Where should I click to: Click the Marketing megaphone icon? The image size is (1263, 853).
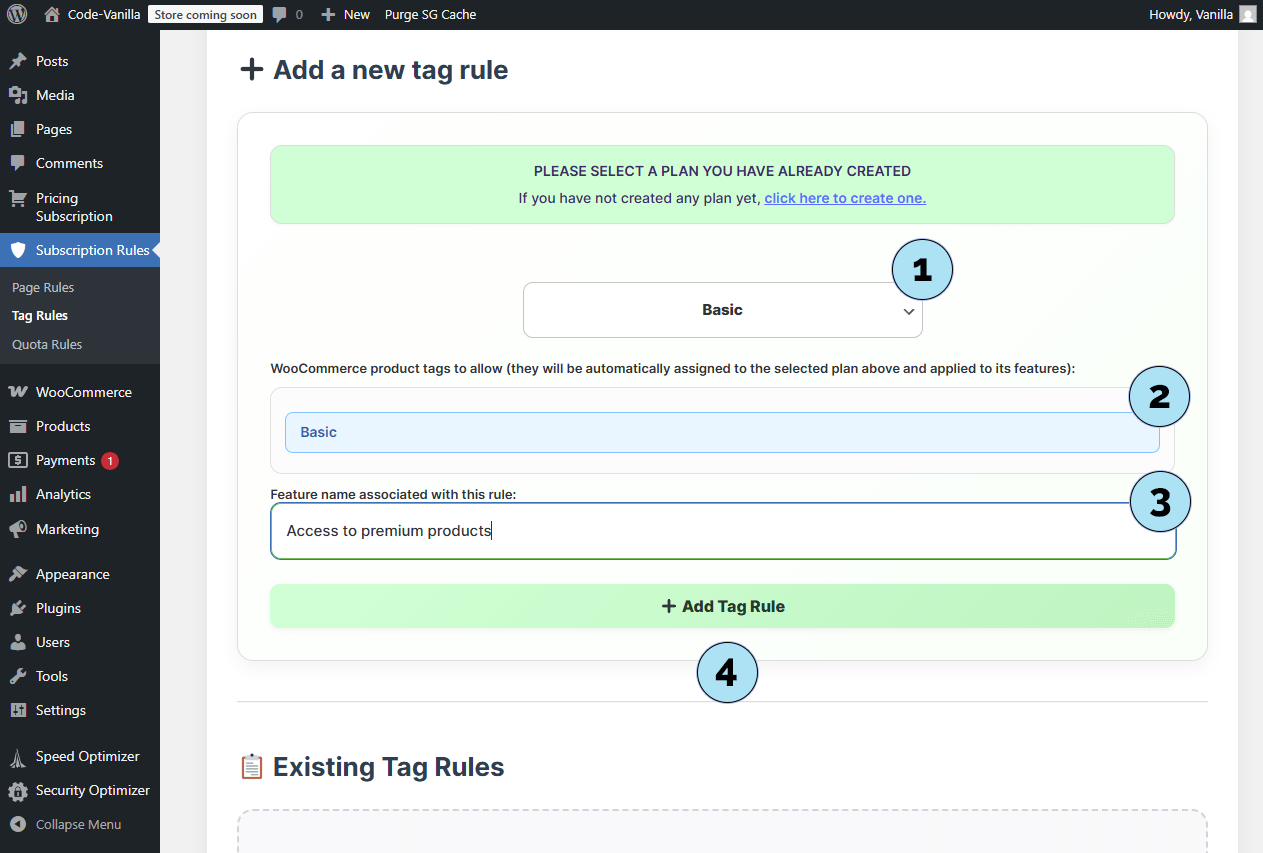pyautogui.click(x=18, y=529)
